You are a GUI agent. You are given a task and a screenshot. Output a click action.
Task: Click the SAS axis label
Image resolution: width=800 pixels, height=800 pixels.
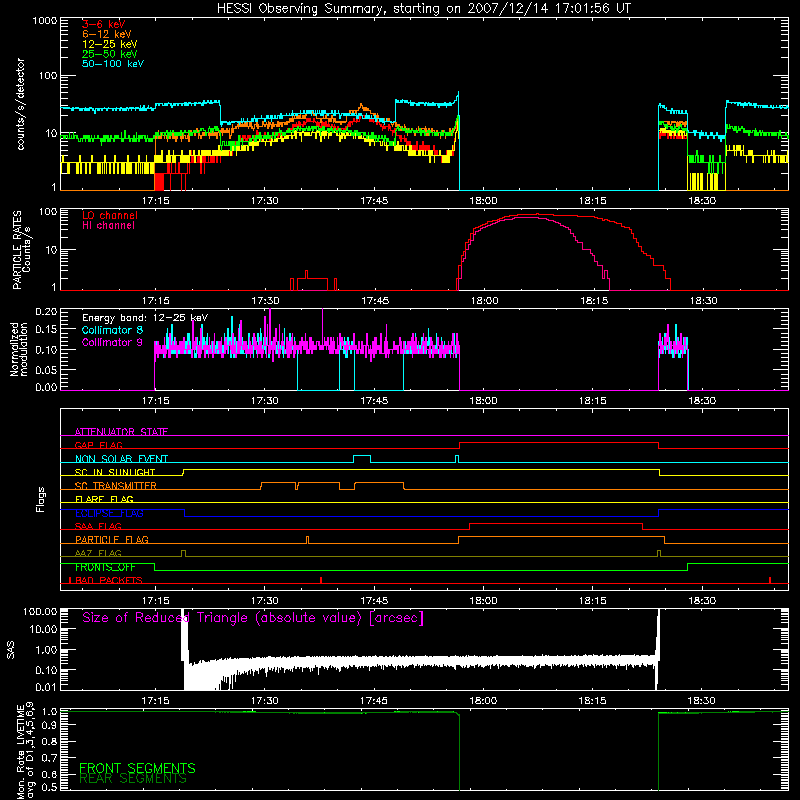coord(11,650)
